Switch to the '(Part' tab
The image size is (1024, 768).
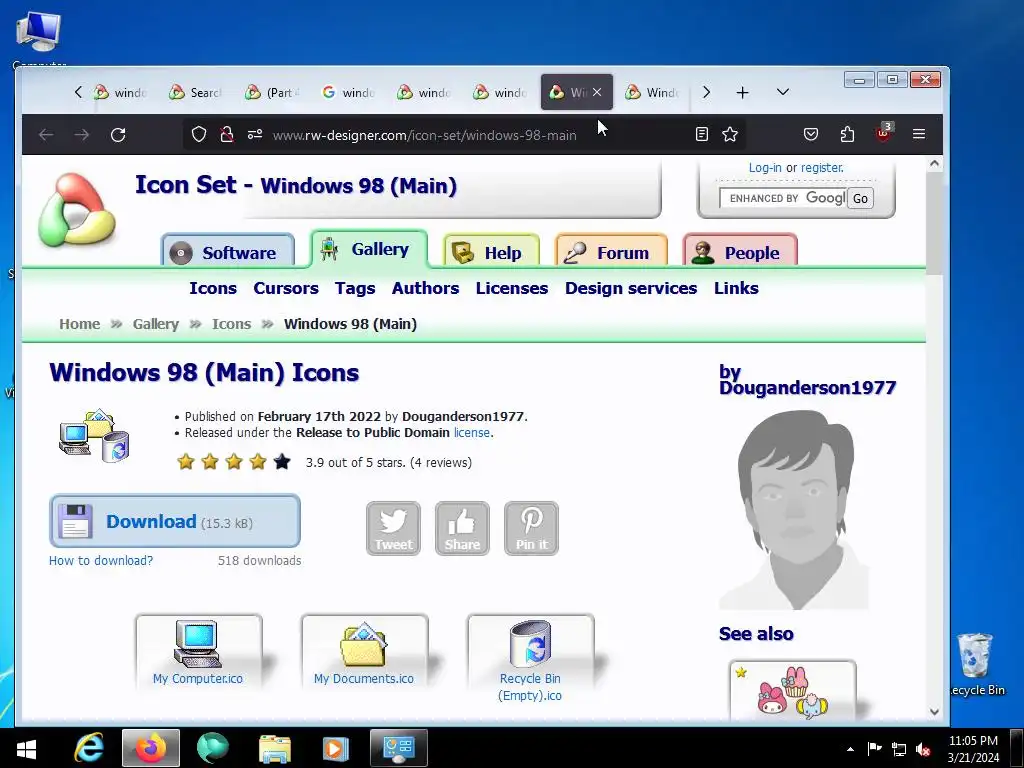[x=273, y=93]
